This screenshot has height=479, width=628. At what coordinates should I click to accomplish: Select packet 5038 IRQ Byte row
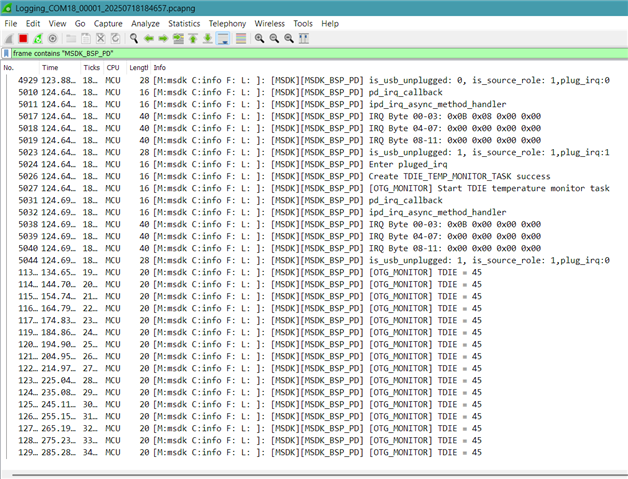314,225
